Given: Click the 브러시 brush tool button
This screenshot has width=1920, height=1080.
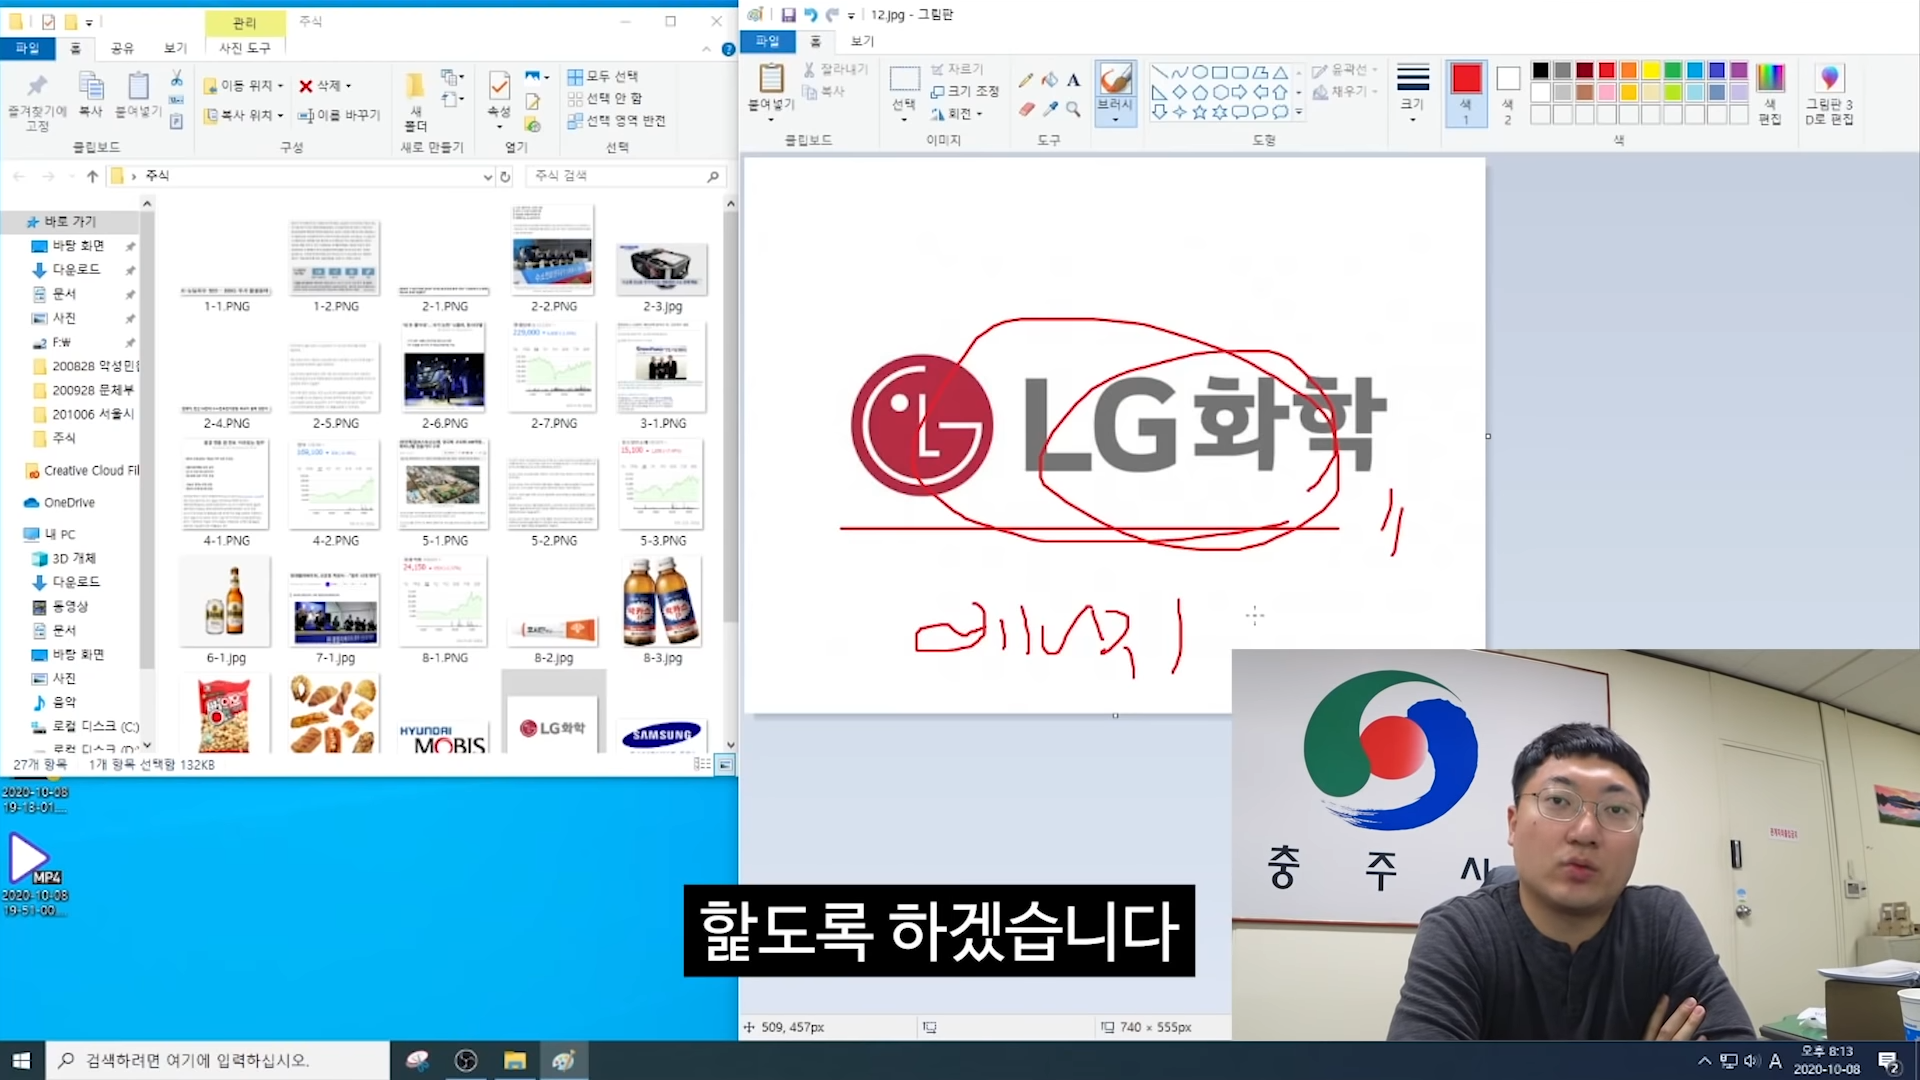Looking at the screenshot, I should coord(1115,92).
